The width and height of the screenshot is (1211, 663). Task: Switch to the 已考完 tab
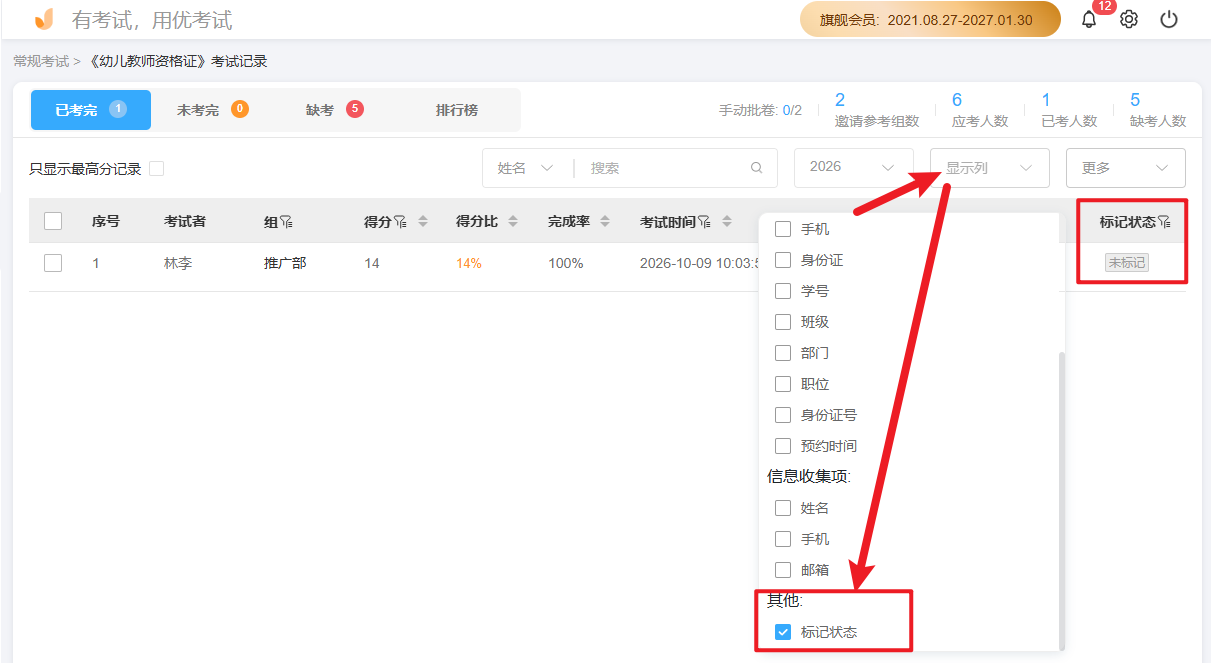91,110
